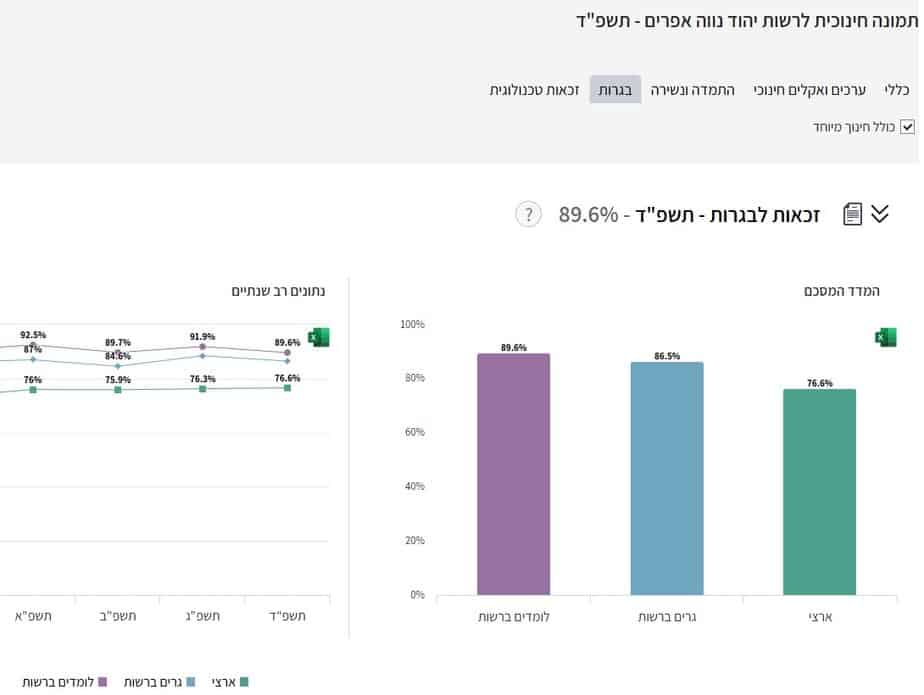Click the blue legend marker for גרים ברשות

(191, 680)
